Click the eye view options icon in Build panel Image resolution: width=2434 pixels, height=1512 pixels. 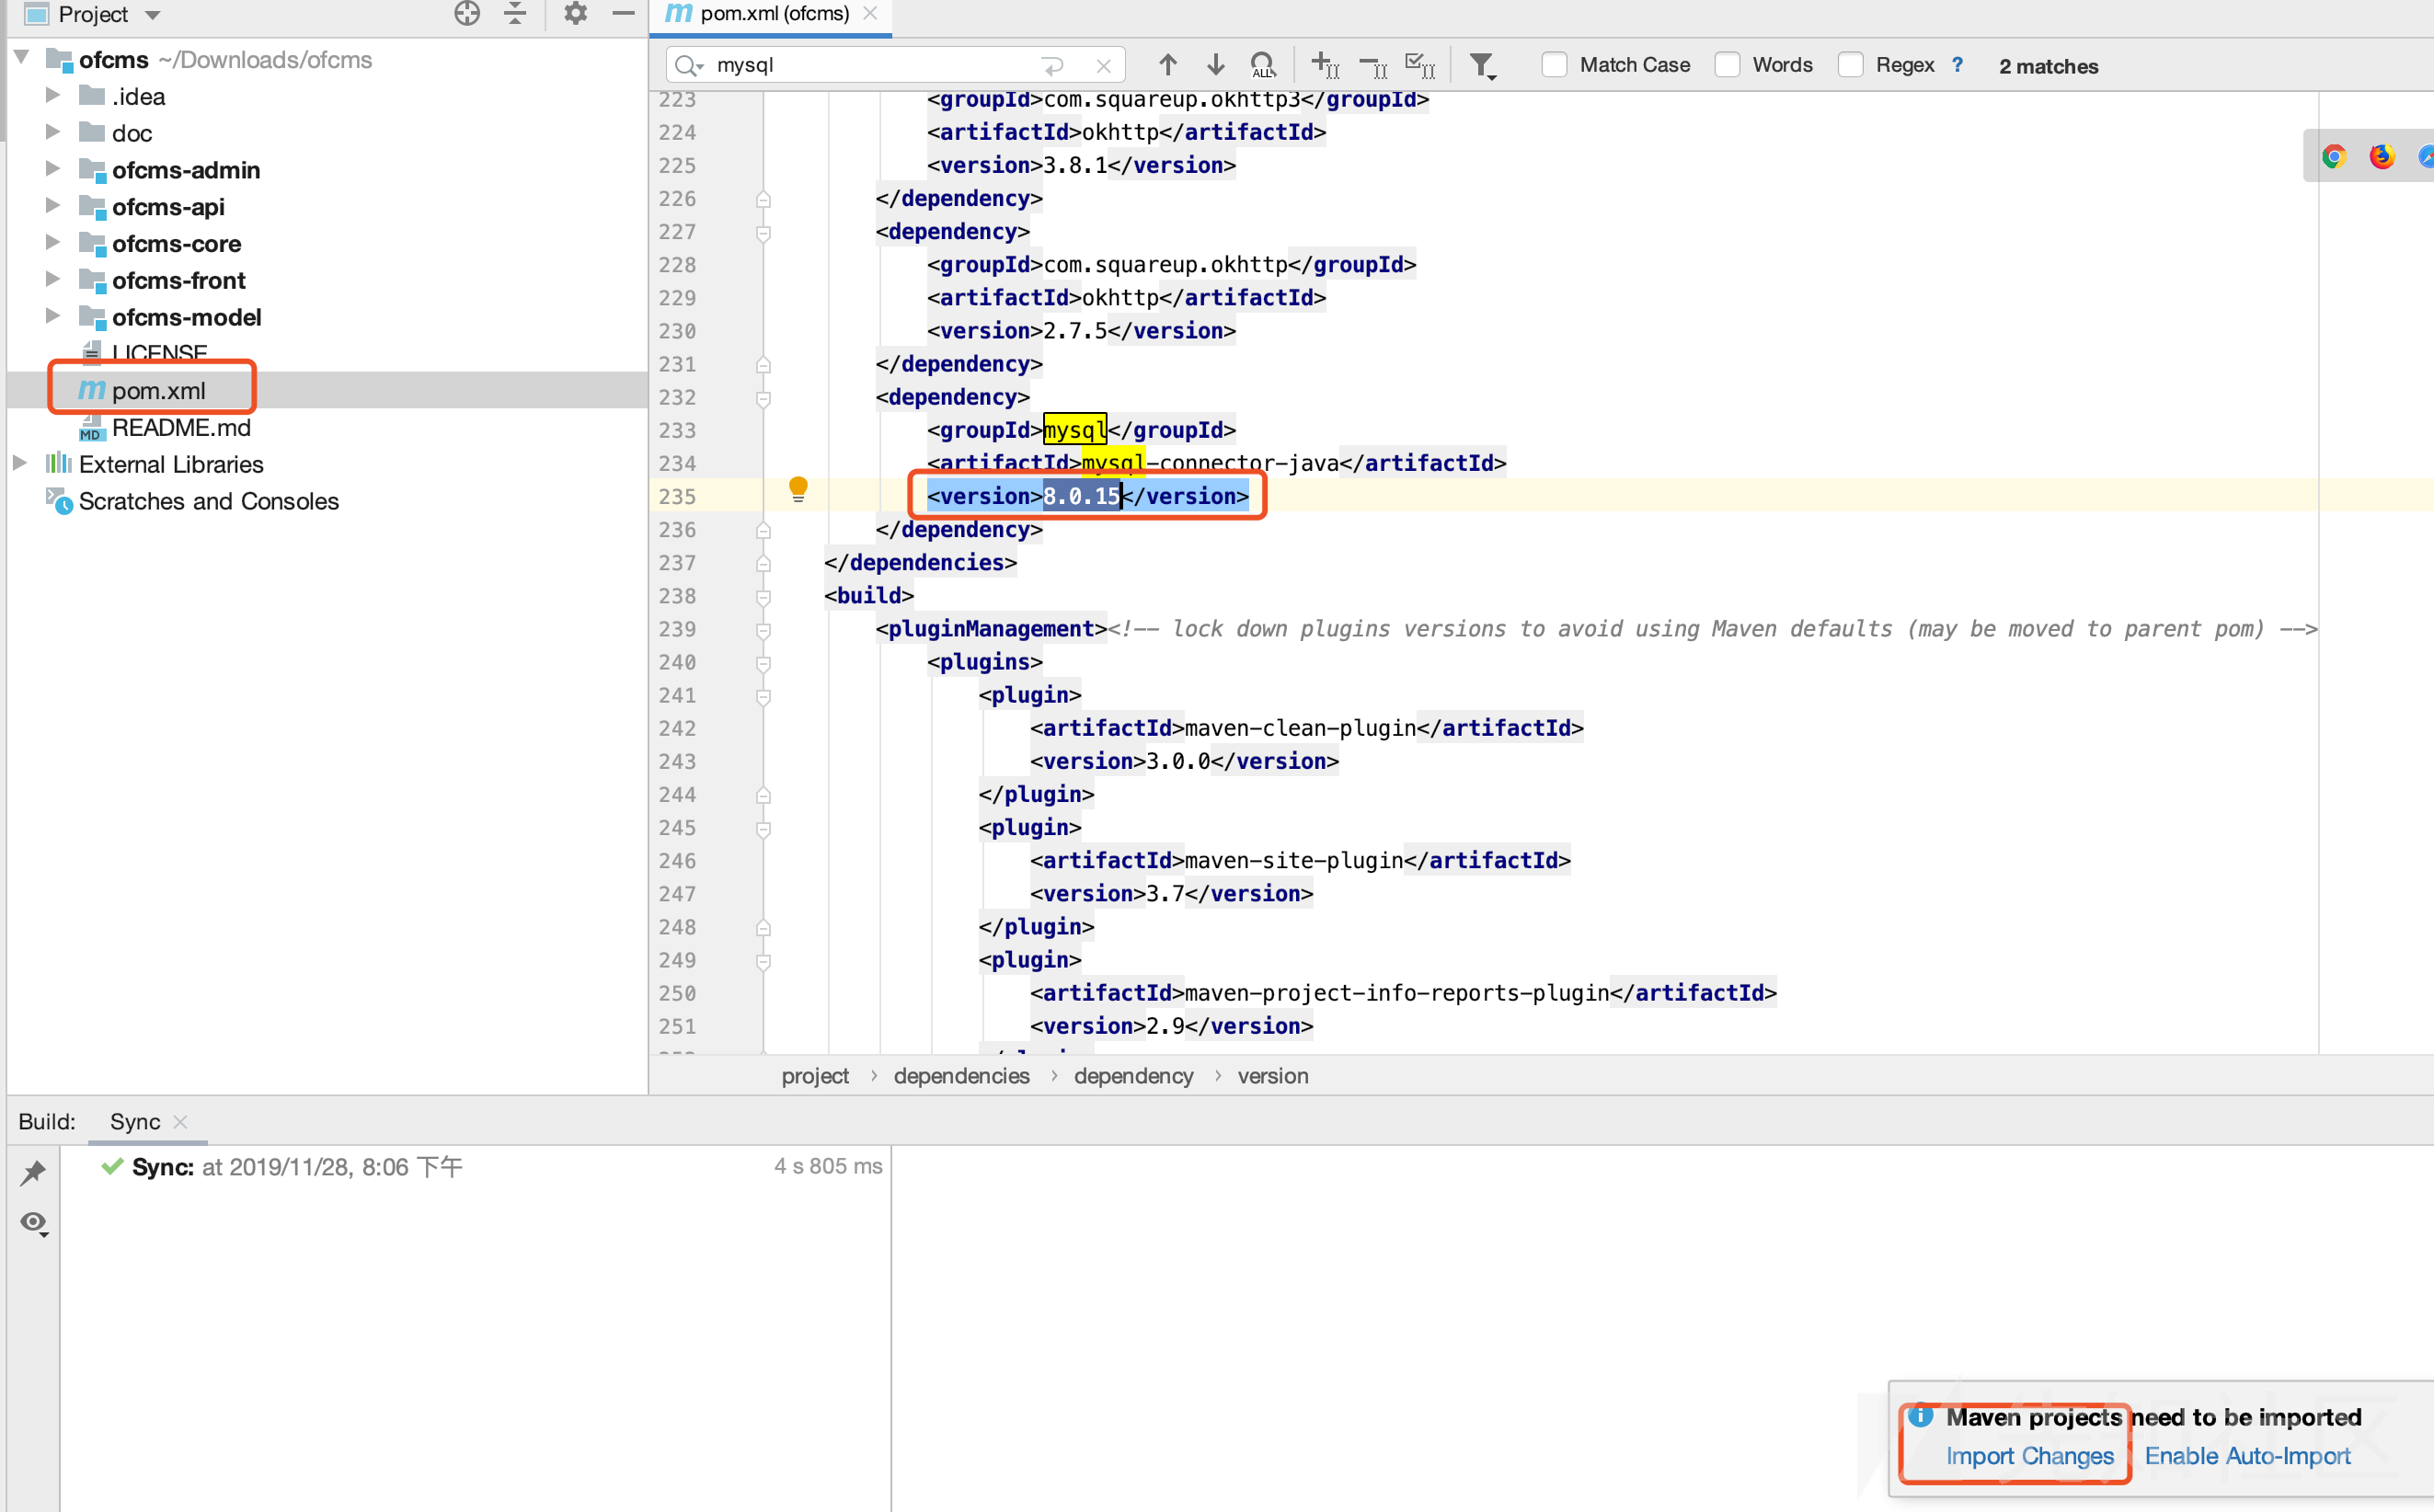(35, 1223)
